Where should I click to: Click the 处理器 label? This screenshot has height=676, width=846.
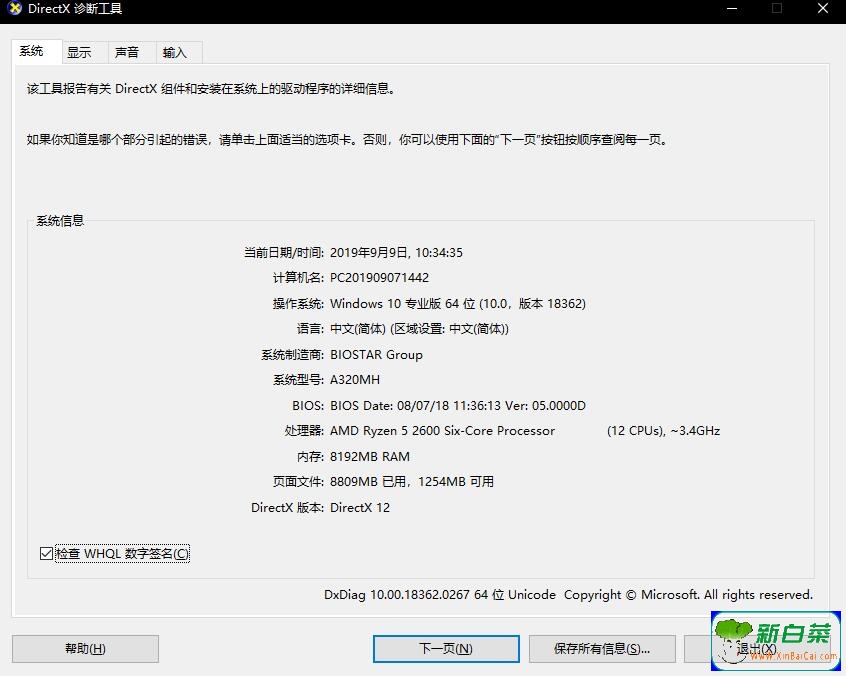point(303,431)
